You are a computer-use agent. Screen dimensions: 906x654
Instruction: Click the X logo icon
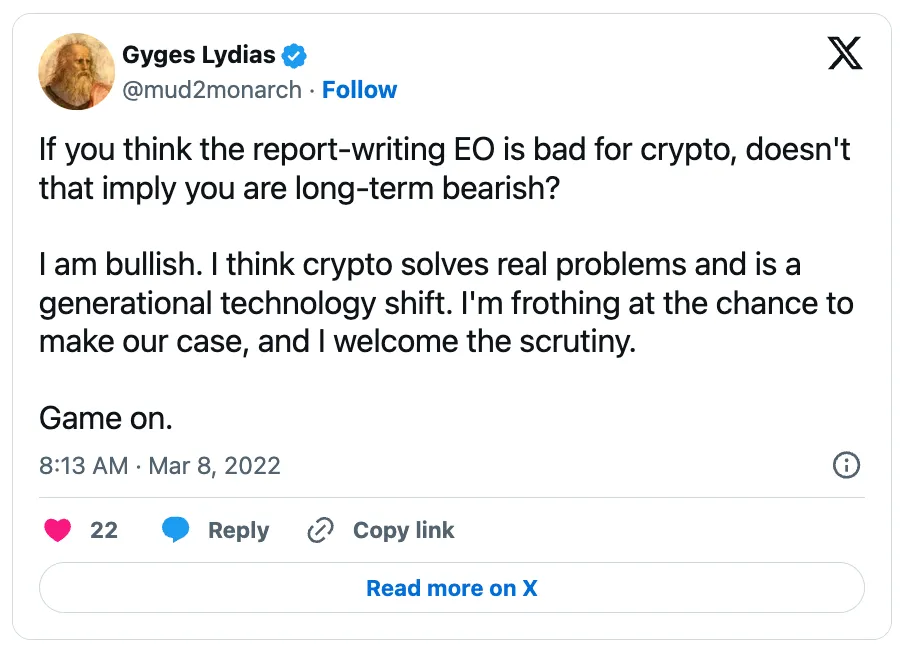pyautogui.click(x=845, y=54)
